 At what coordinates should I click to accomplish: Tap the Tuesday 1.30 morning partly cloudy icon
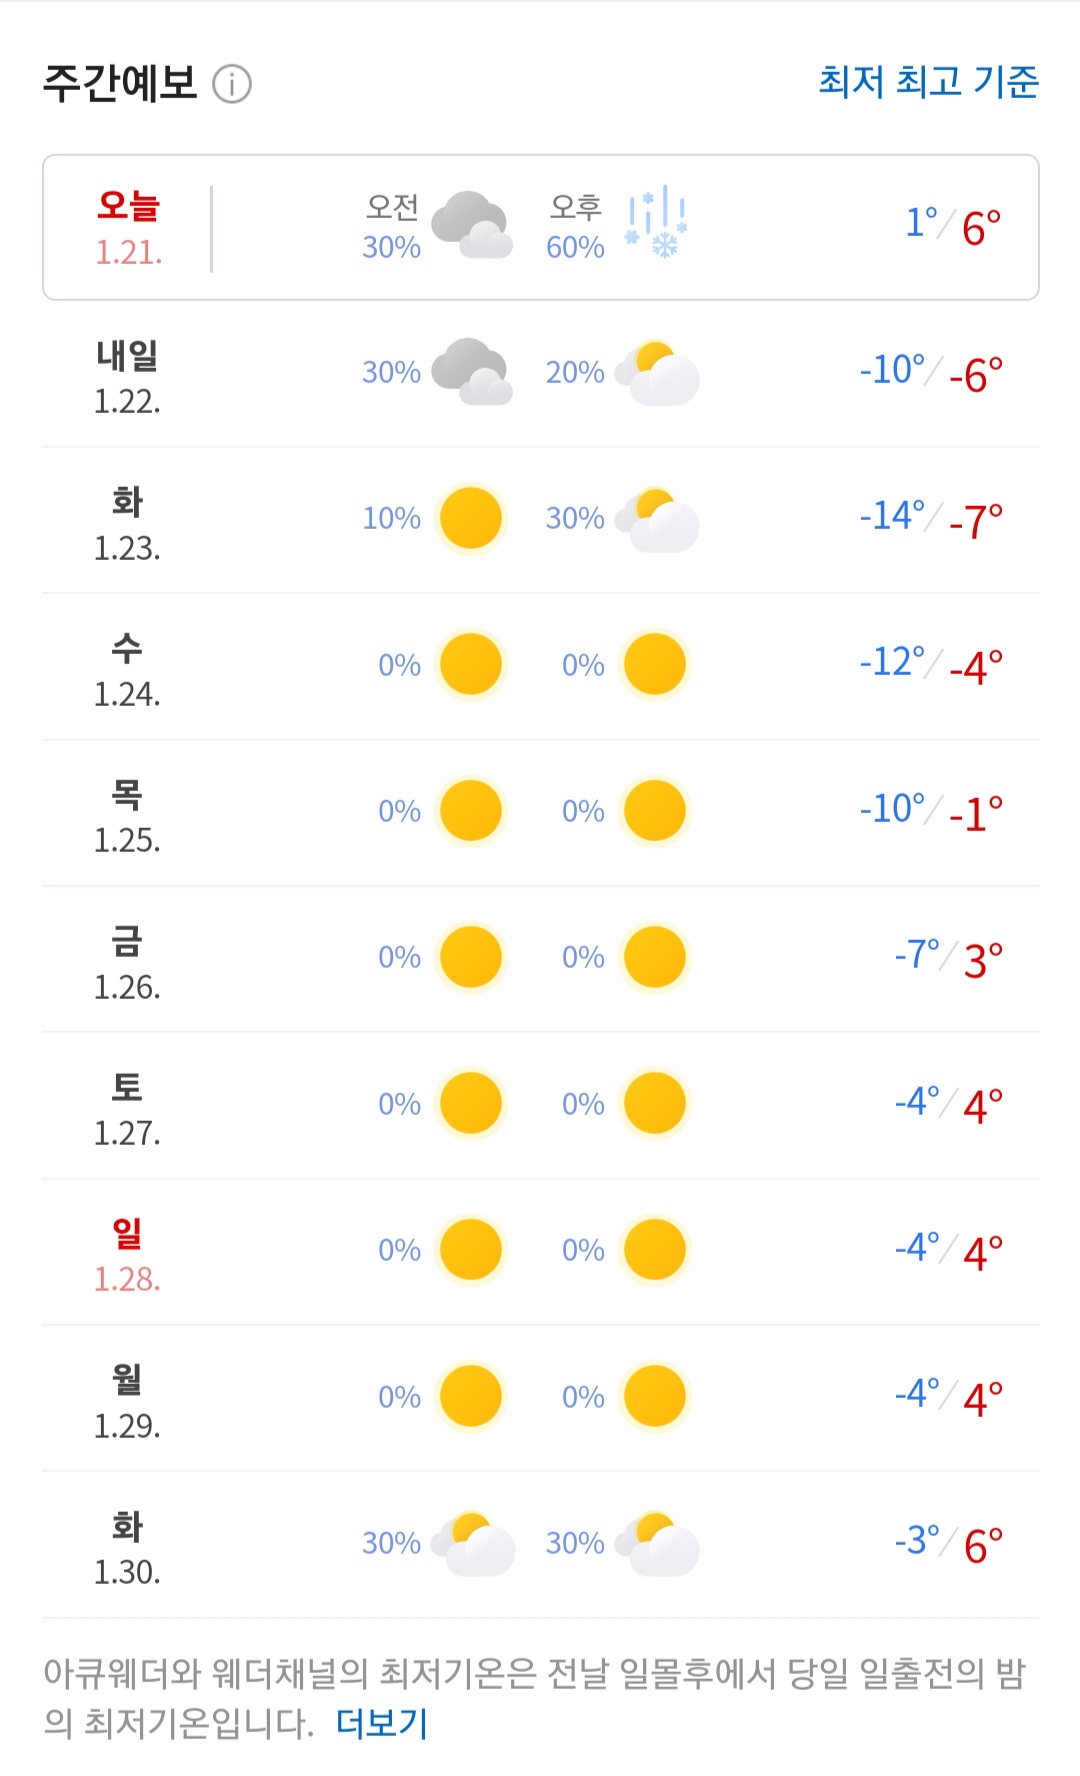[473, 1543]
